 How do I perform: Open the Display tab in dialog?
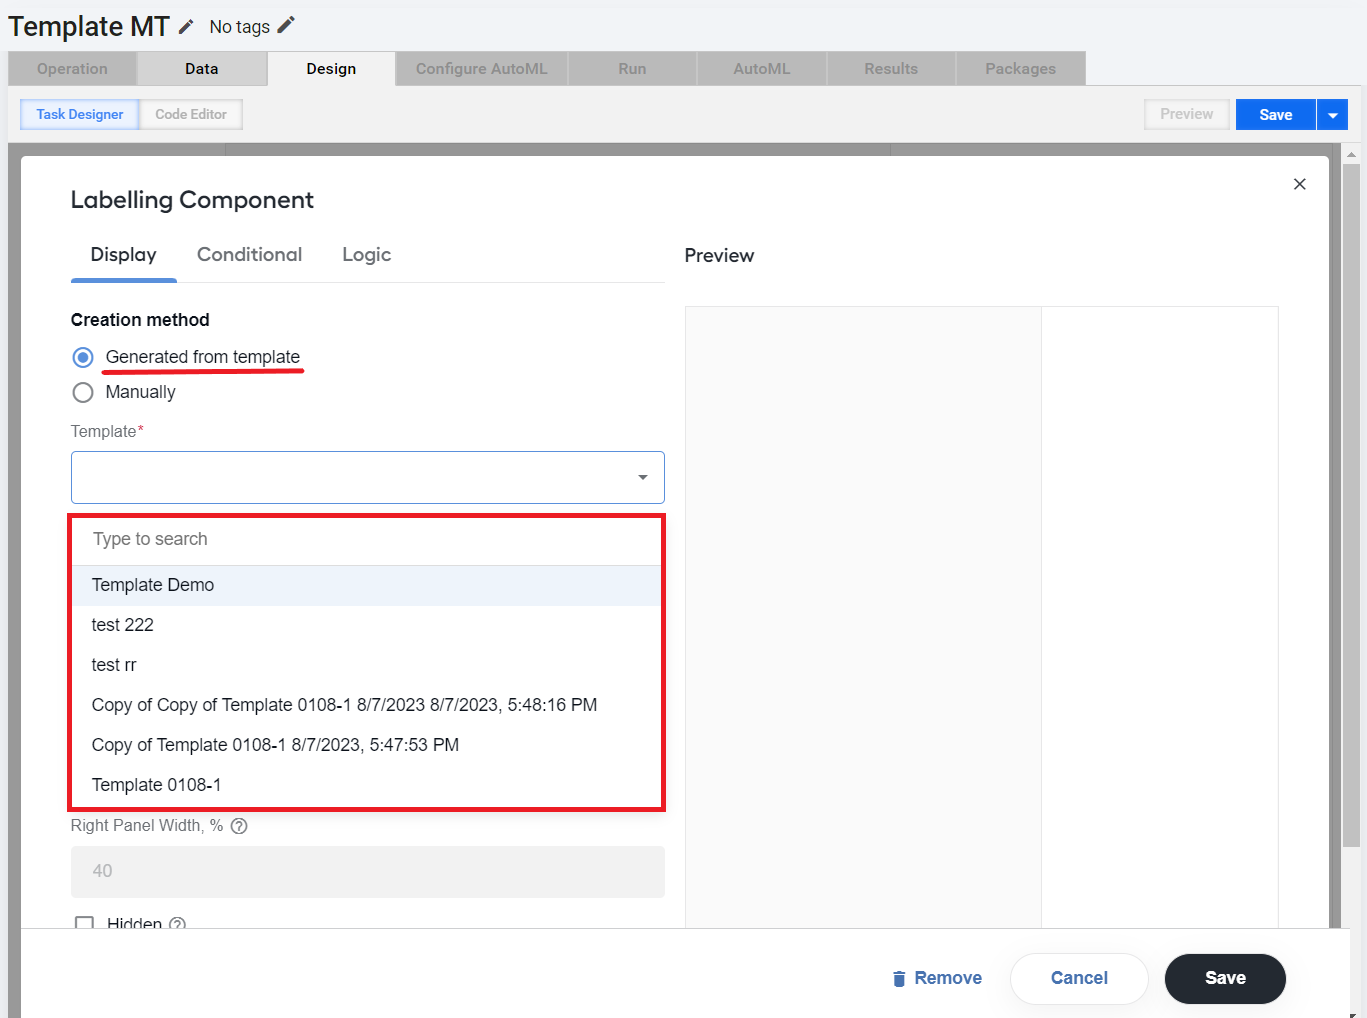(x=123, y=255)
